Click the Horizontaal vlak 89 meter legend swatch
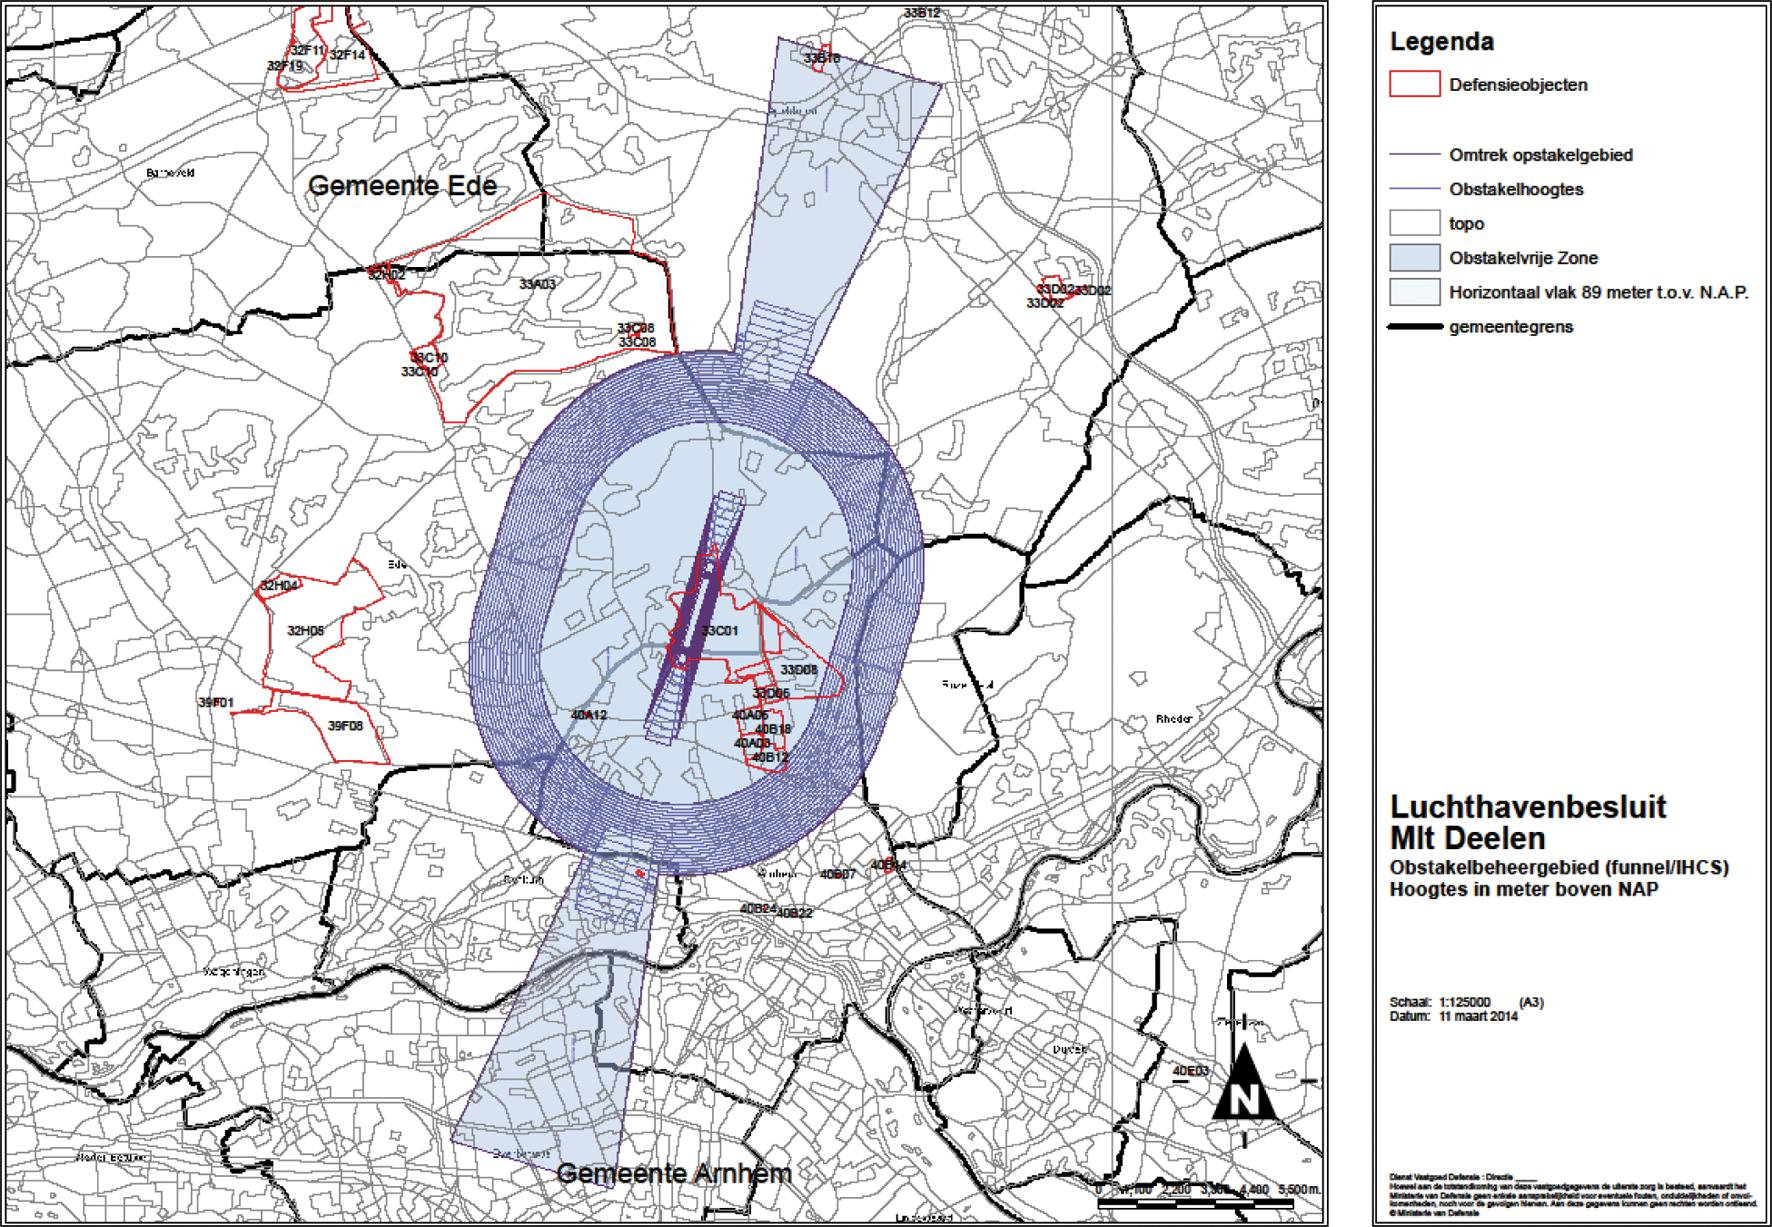The width and height of the screenshot is (1772, 1227). tap(1414, 292)
